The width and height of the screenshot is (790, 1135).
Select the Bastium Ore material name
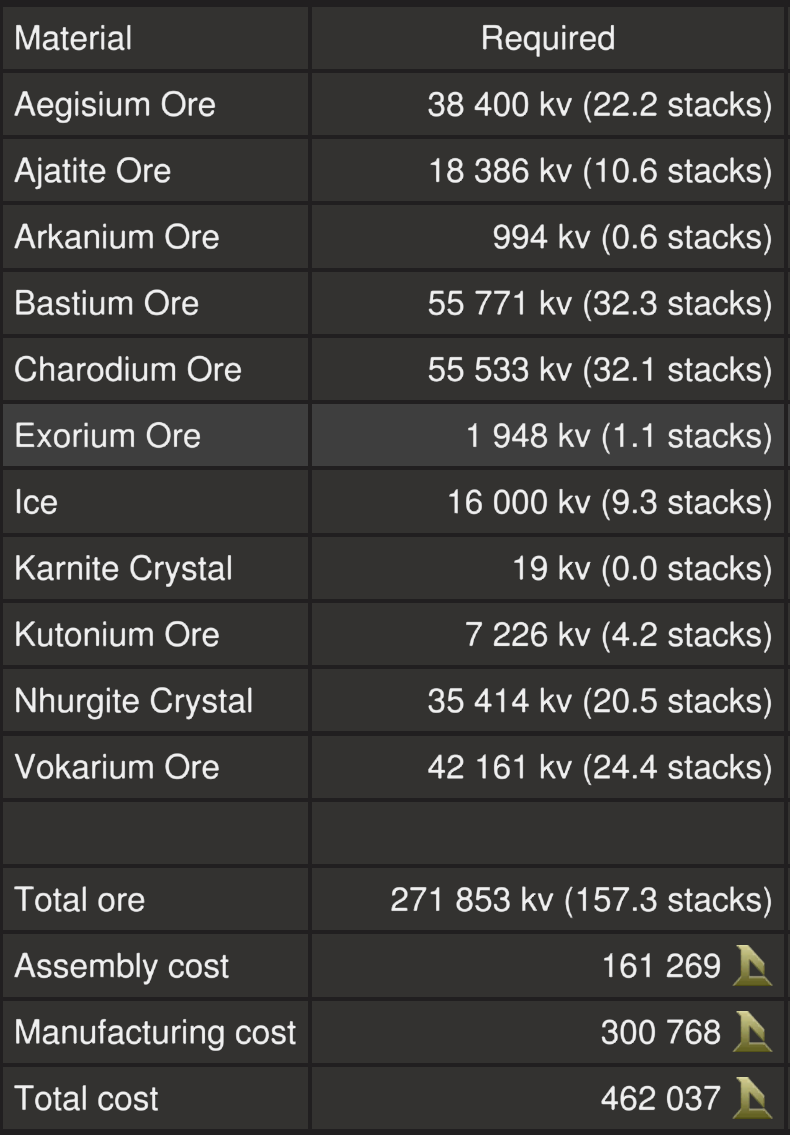[x=107, y=303]
